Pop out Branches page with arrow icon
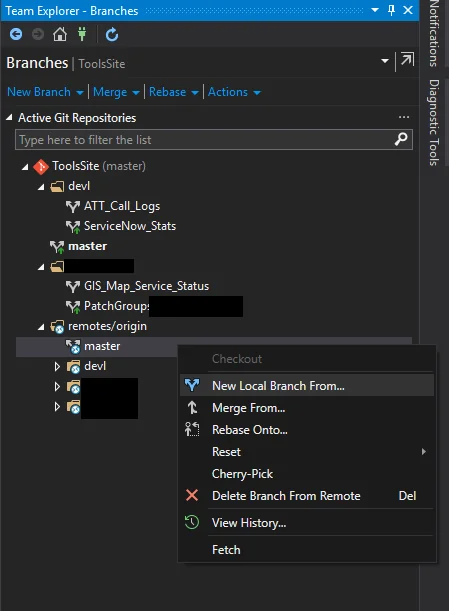This screenshot has height=611, width=449. click(407, 60)
